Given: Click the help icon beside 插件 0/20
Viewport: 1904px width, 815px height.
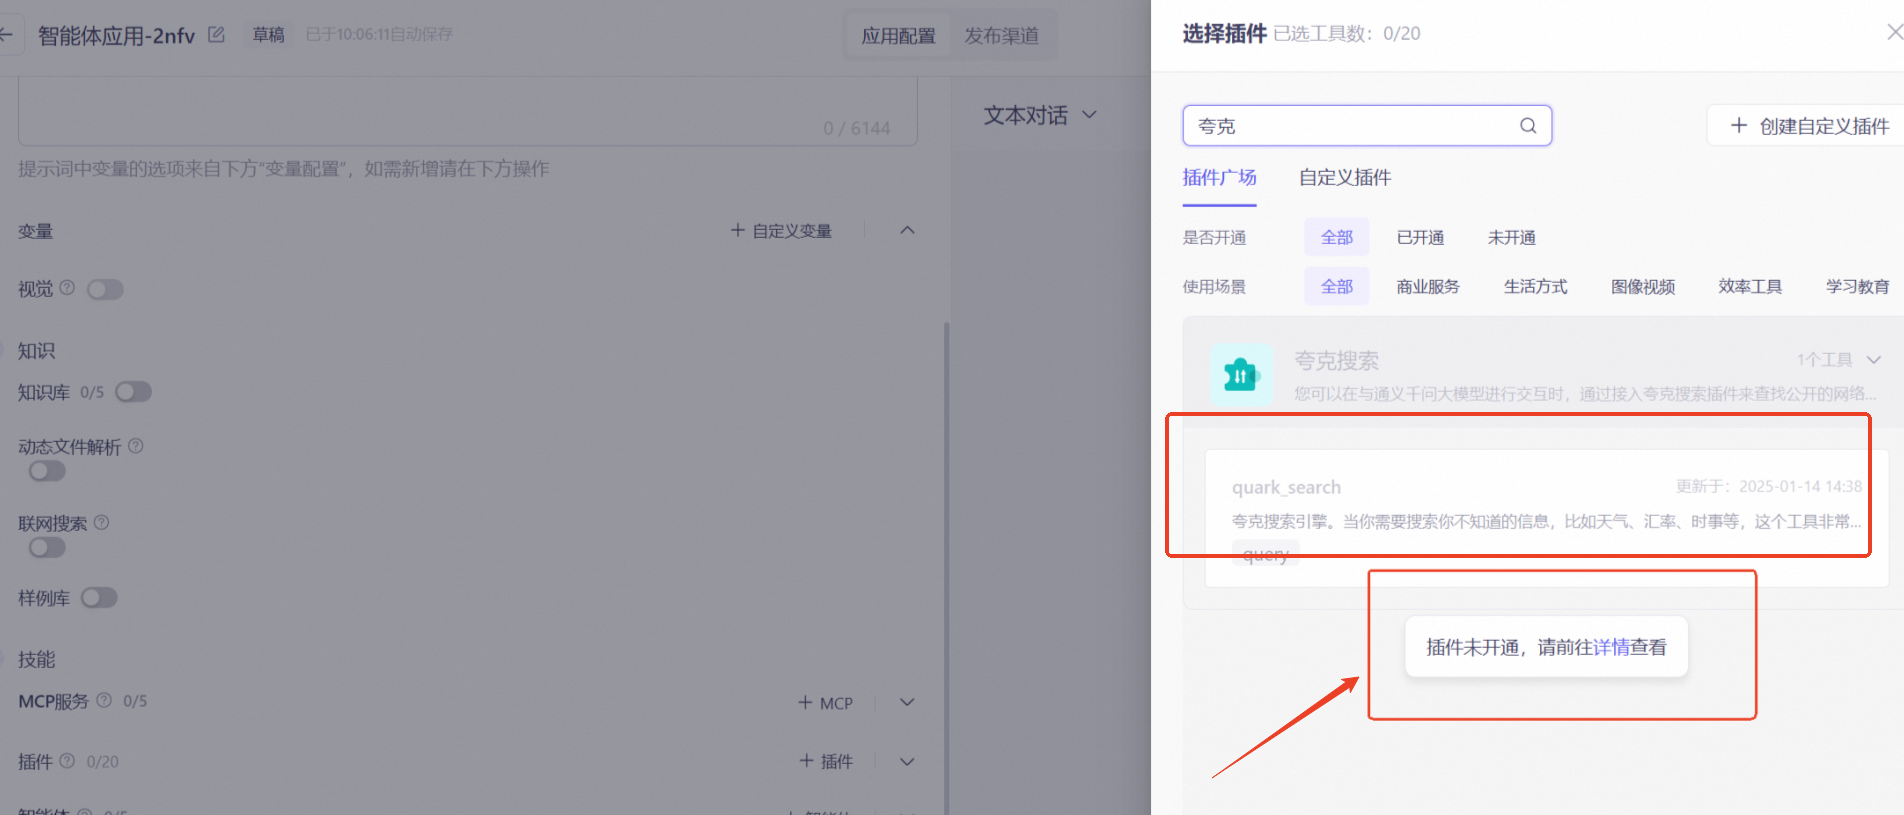Looking at the screenshot, I should tap(67, 761).
